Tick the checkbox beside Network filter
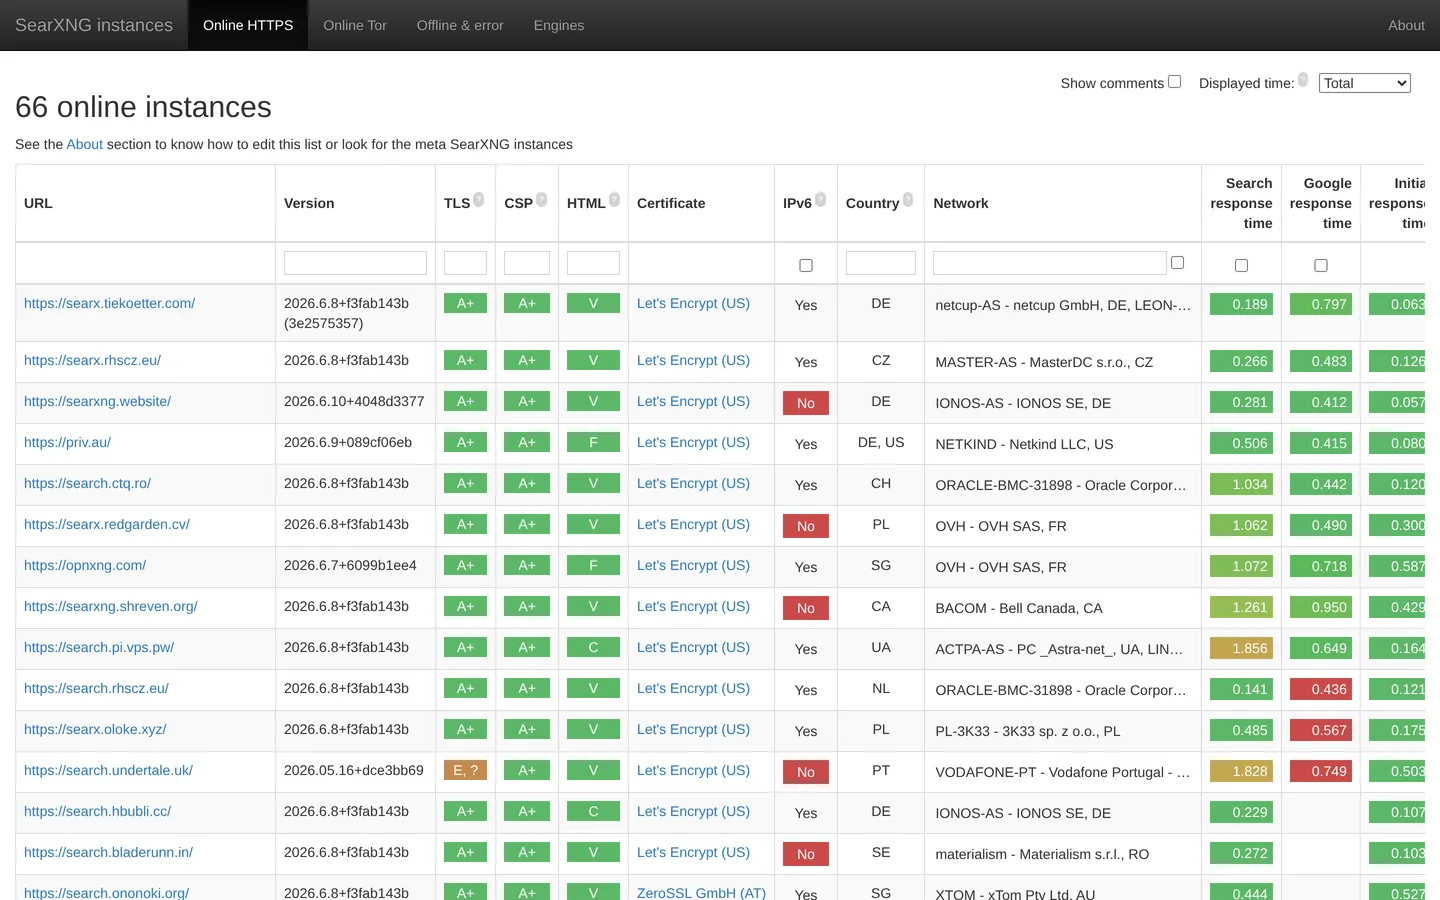 tap(1178, 263)
